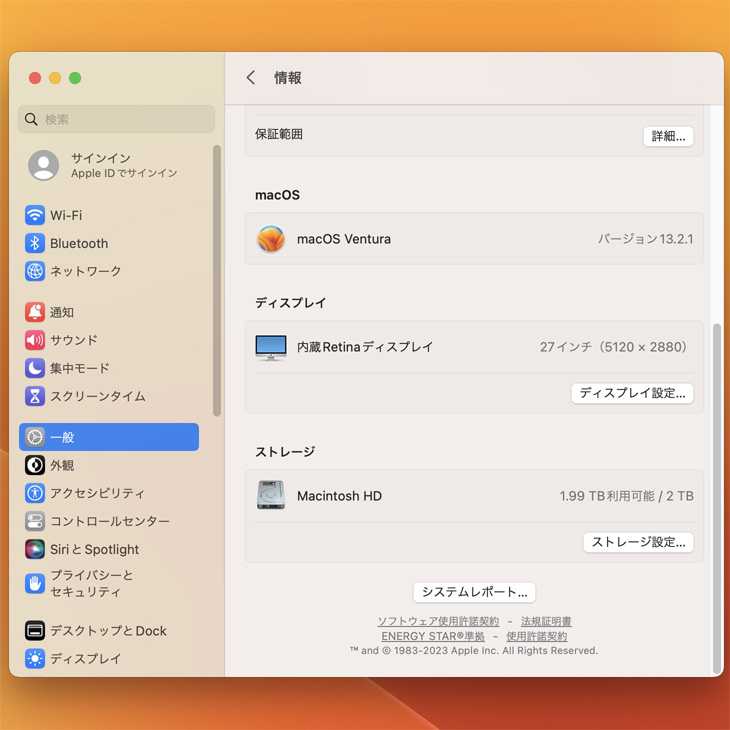730x730 pixels.
Task: Select 外観 in the sidebar
Action: 62,465
